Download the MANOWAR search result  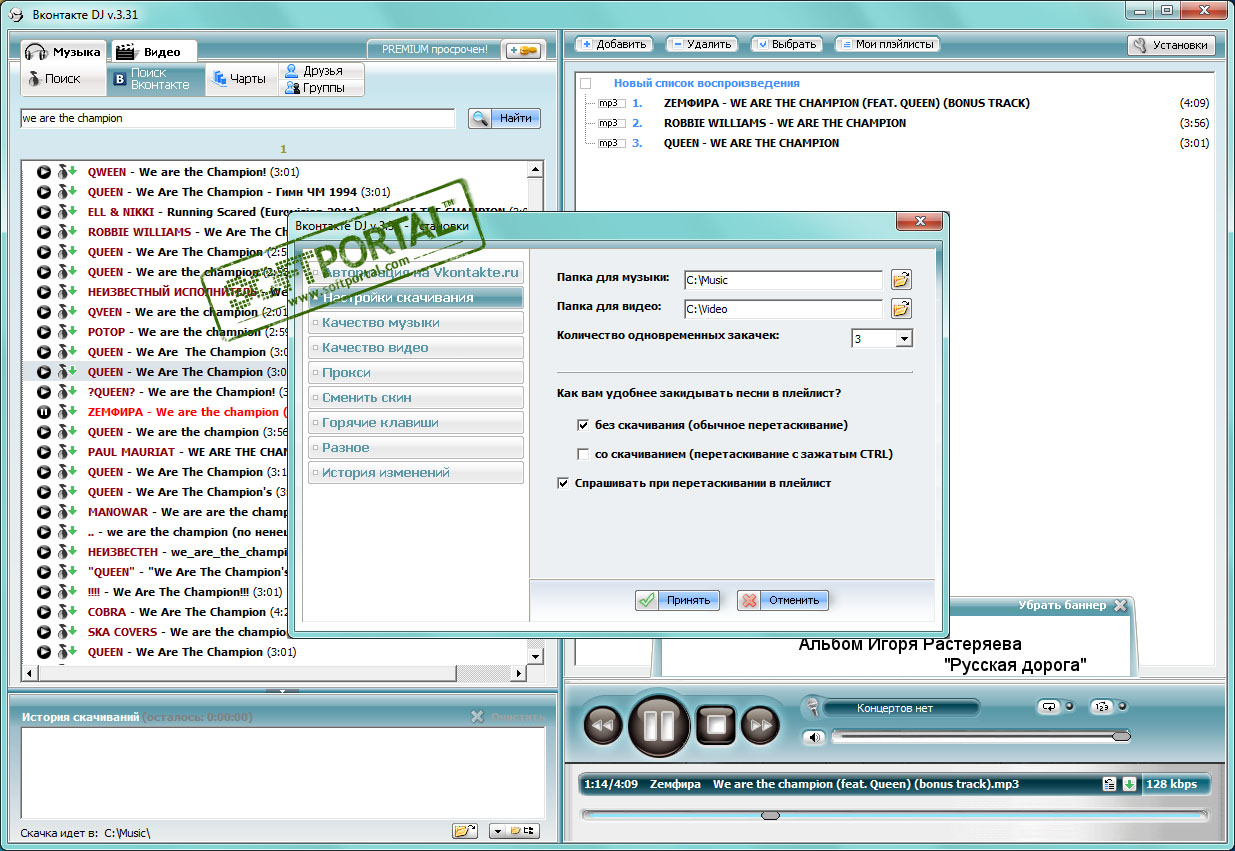click(67, 512)
